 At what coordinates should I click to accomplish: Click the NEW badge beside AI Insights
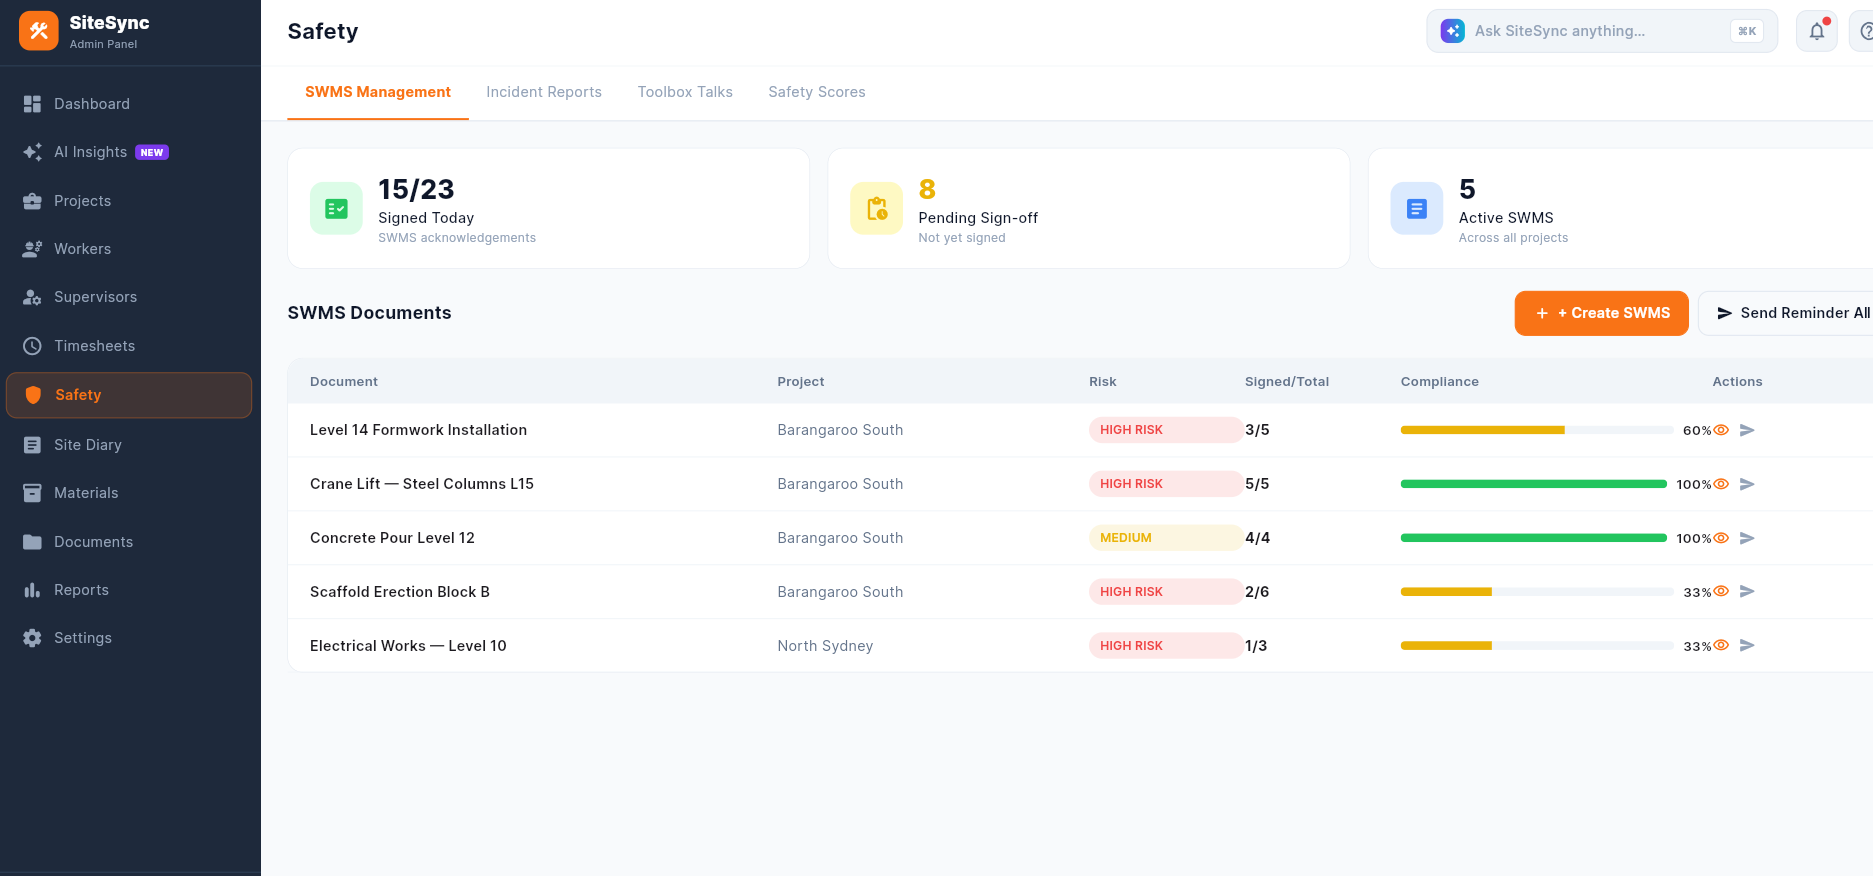[152, 152]
